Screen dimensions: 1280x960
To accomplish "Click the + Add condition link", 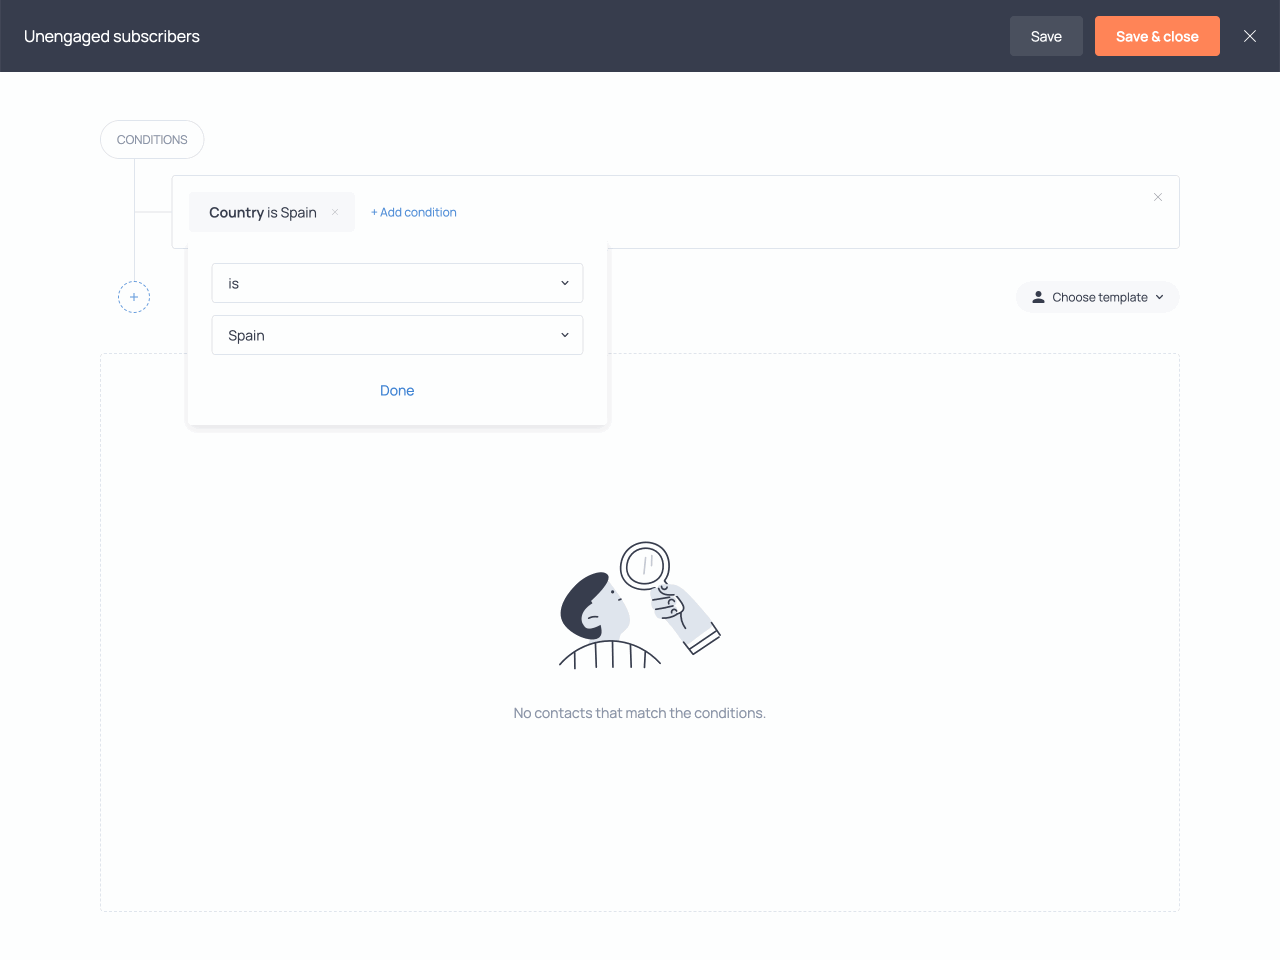I will [x=414, y=212].
